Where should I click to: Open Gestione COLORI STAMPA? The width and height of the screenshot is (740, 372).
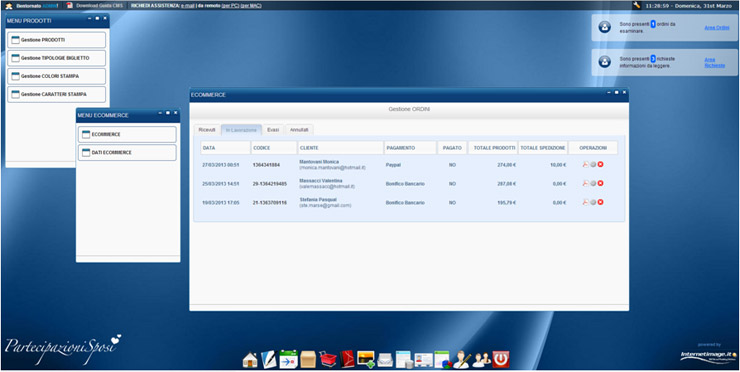(57, 76)
